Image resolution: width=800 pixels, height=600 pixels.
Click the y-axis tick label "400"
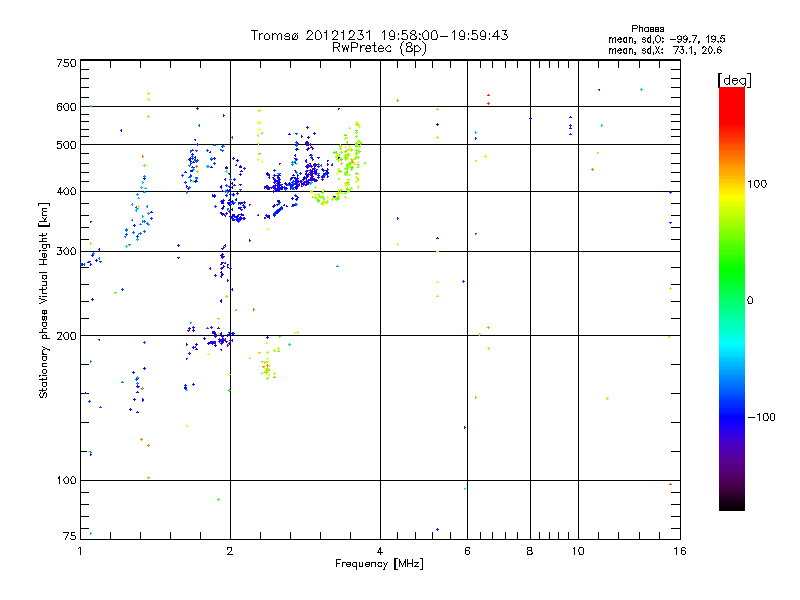(66, 192)
